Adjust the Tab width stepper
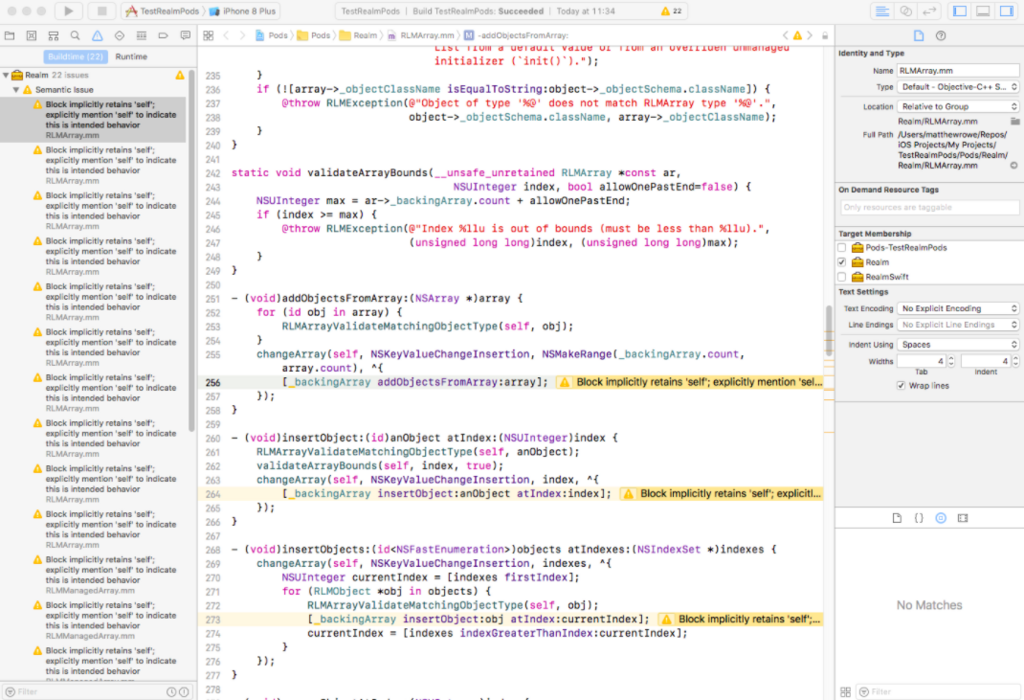The width and height of the screenshot is (1024, 700). [951, 361]
